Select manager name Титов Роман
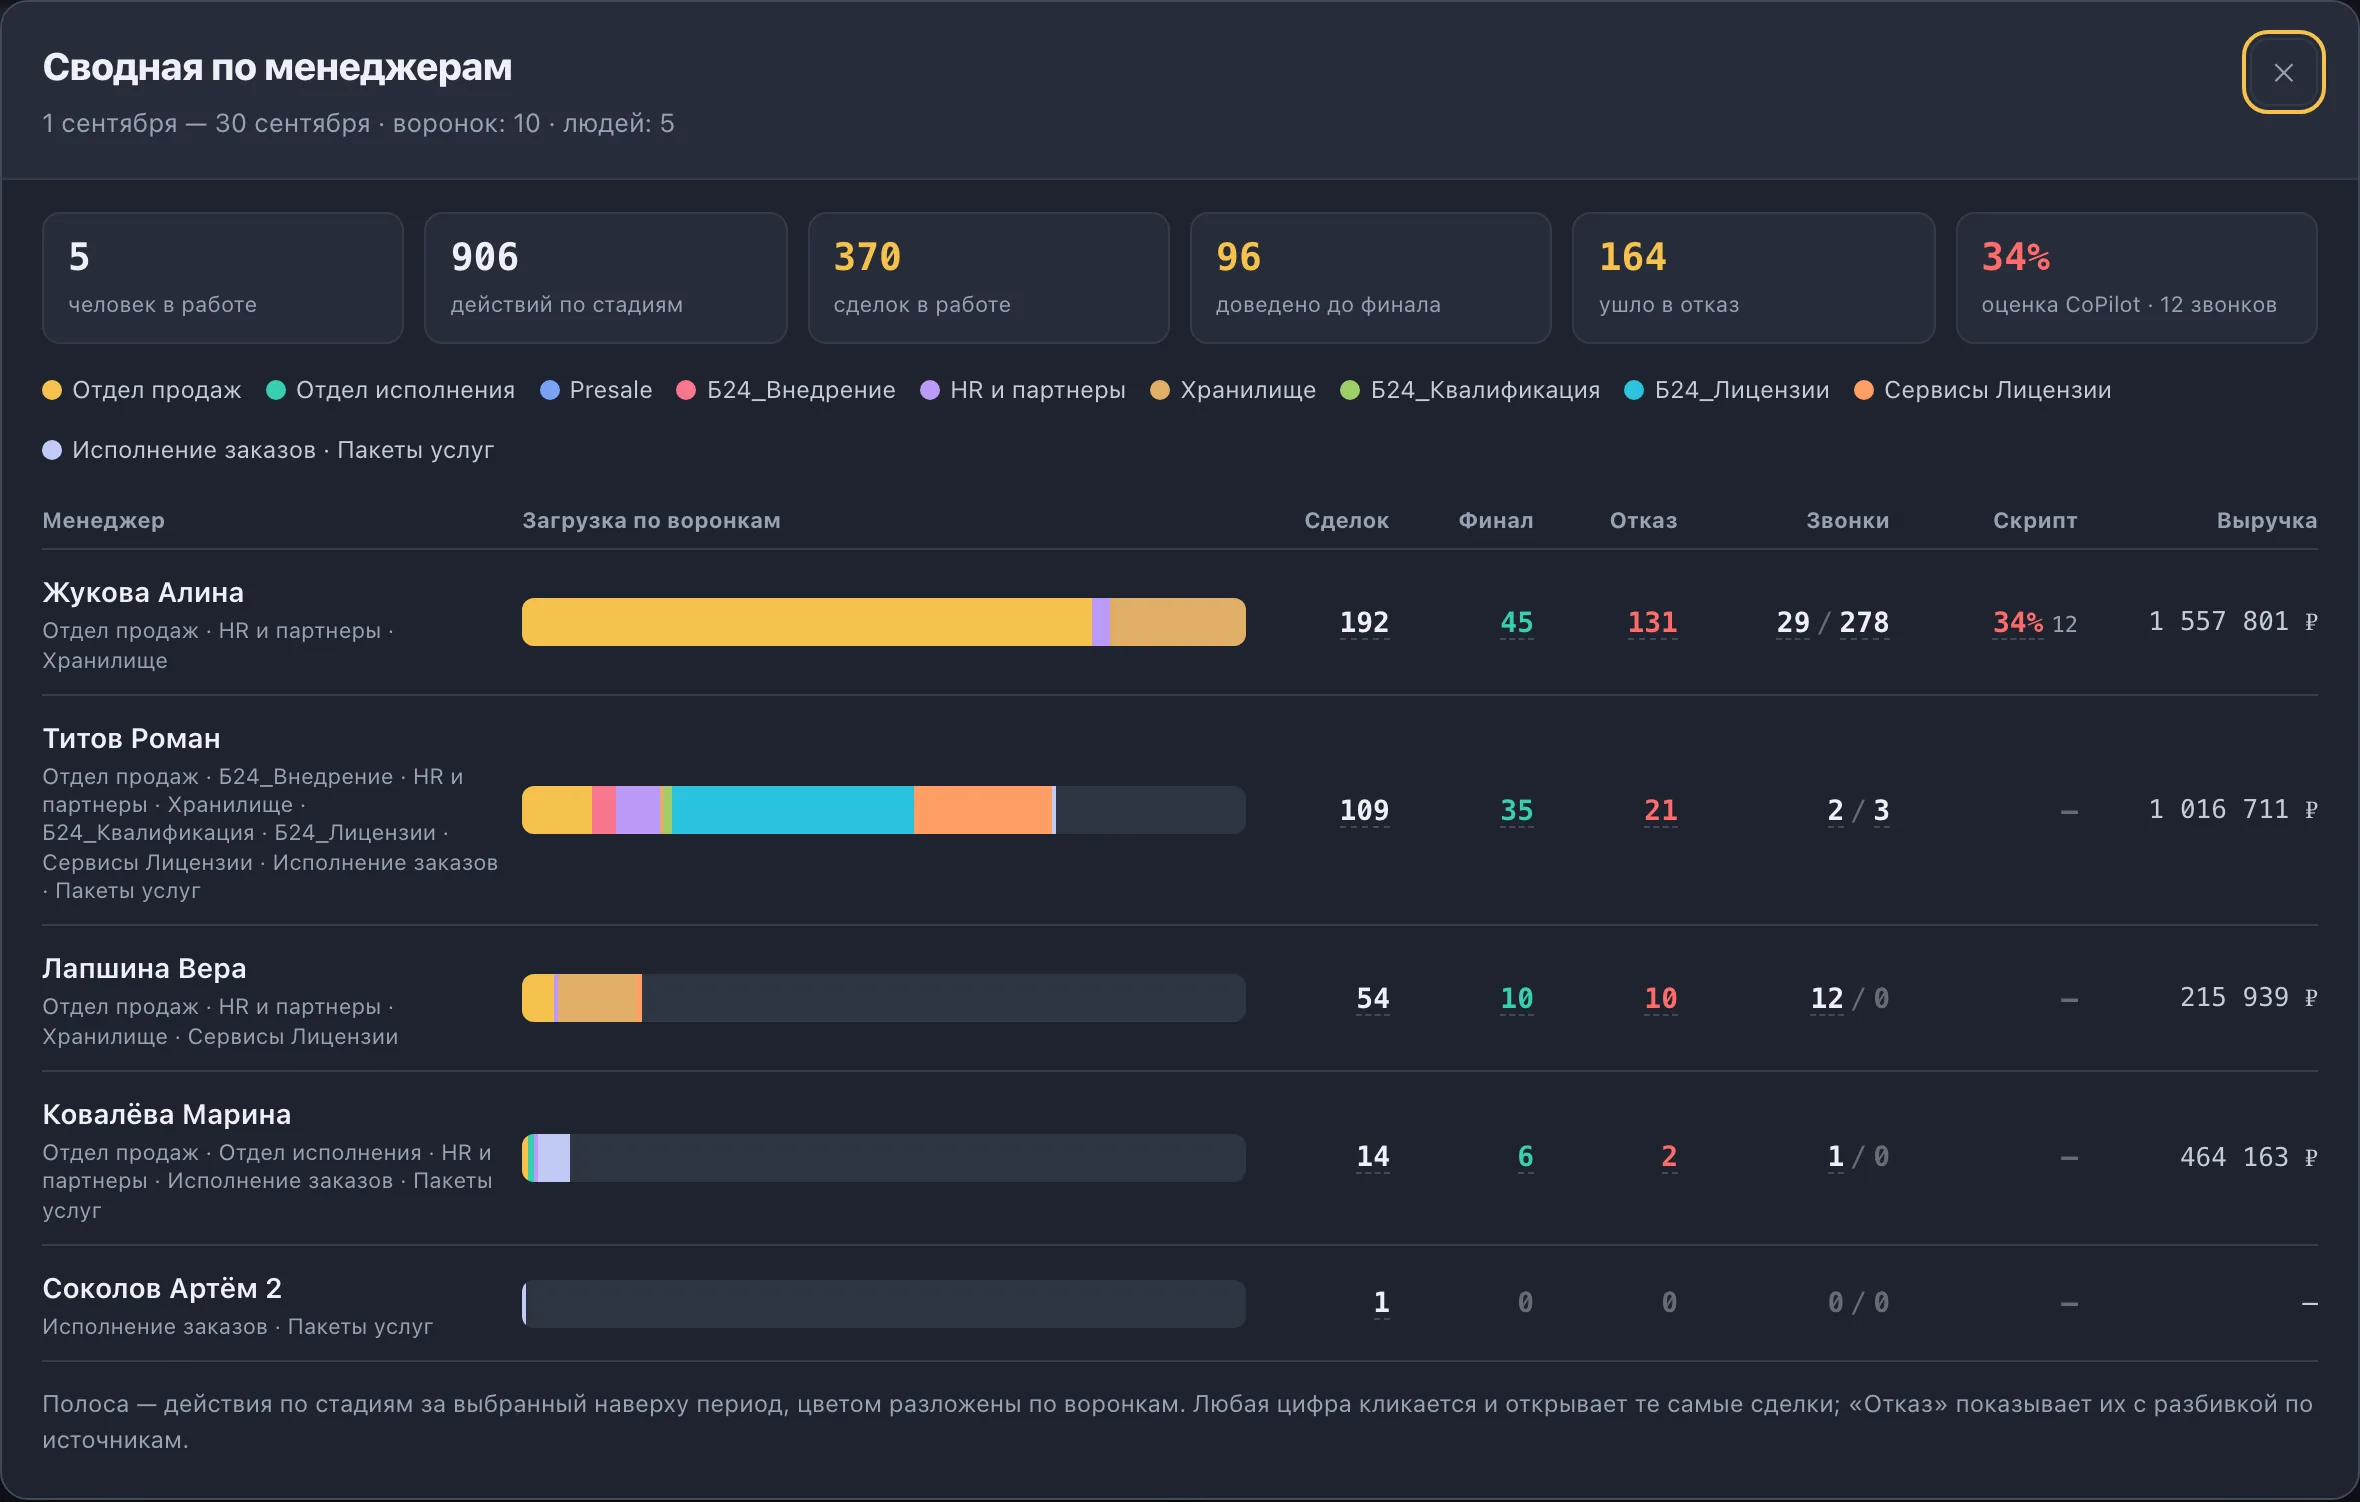Image resolution: width=2360 pixels, height=1502 pixels. pos(131,738)
